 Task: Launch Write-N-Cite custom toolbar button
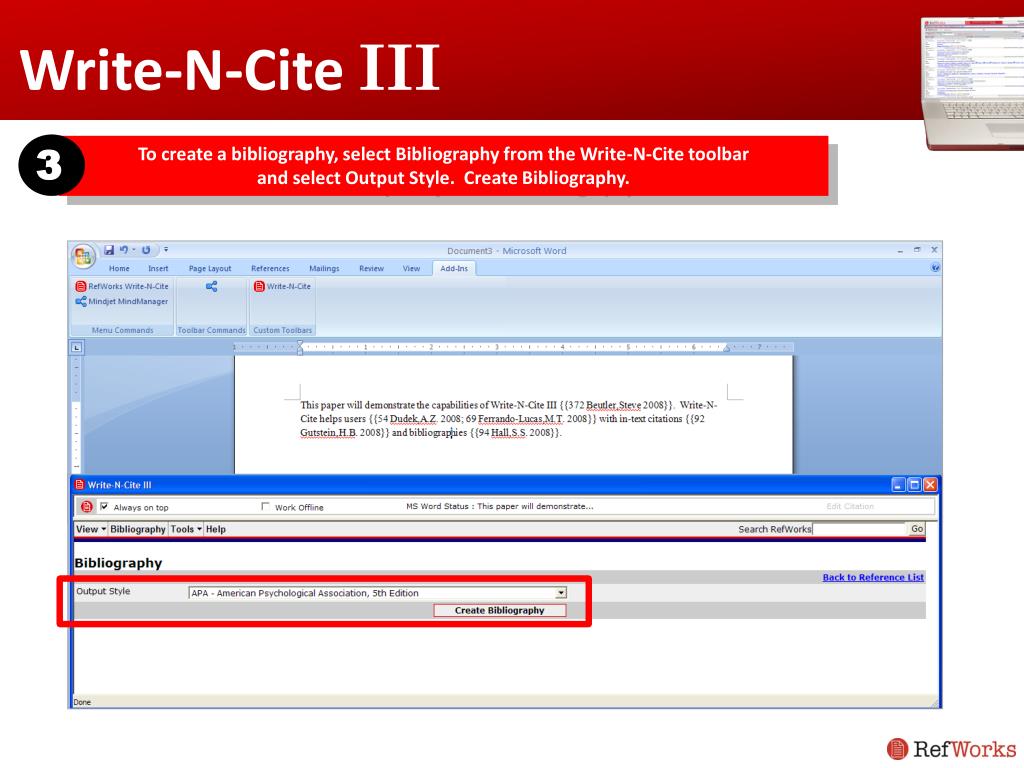click(x=282, y=286)
